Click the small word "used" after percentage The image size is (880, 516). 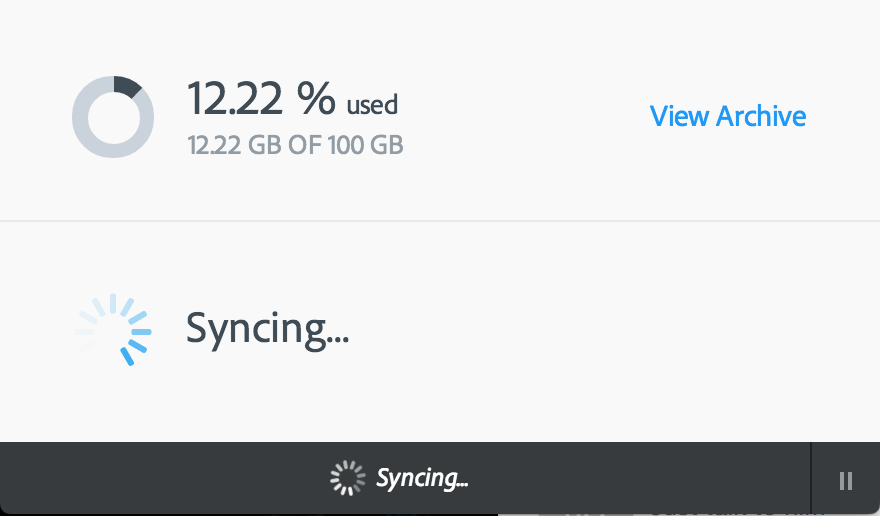[x=372, y=104]
